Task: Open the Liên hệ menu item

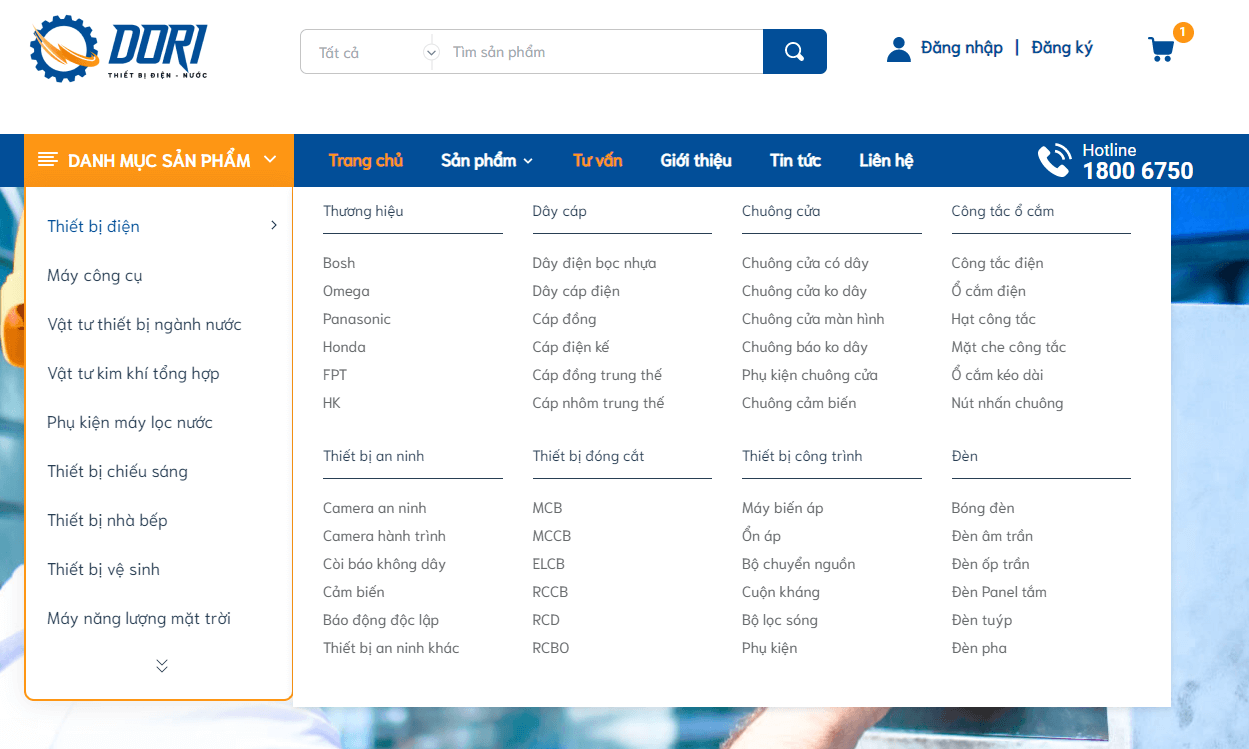Action: point(886,160)
